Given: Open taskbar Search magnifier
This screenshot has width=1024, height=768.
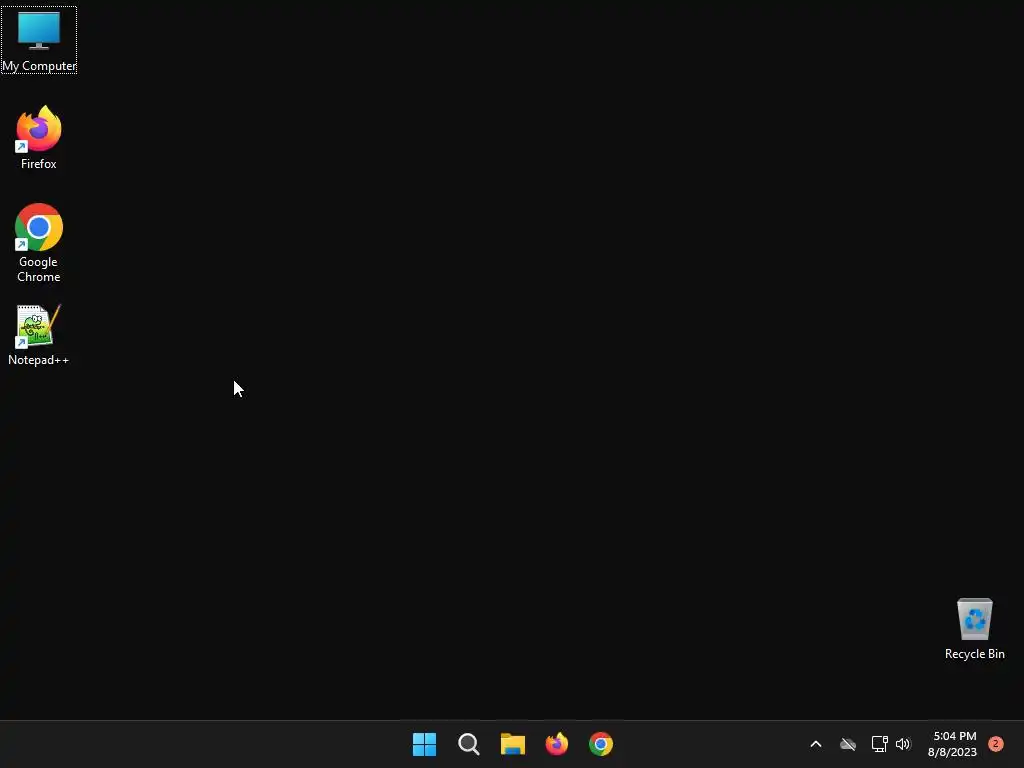Looking at the screenshot, I should coord(469,744).
